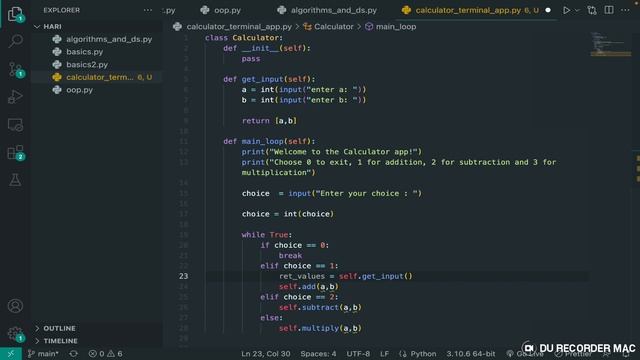Open the Manage gear settings
This screenshot has height=360, width=640.
point(15,333)
